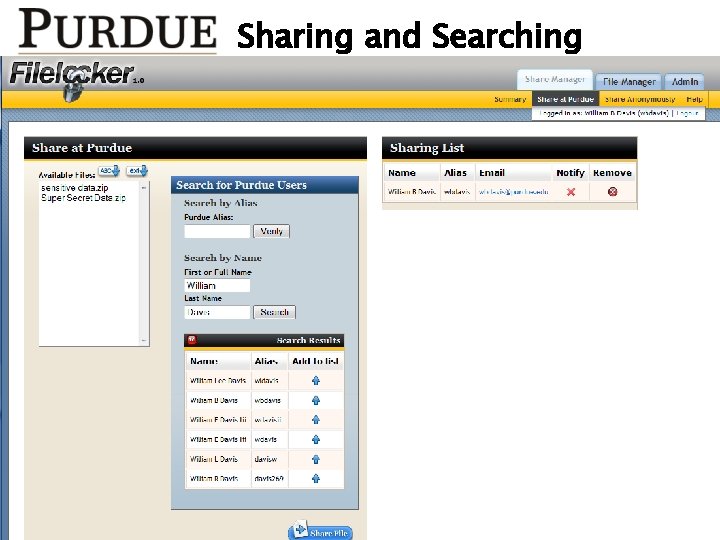Image resolution: width=720 pixels, height=540 pixels.
Task: Open the File Manager tab
Action: (629, 82)
